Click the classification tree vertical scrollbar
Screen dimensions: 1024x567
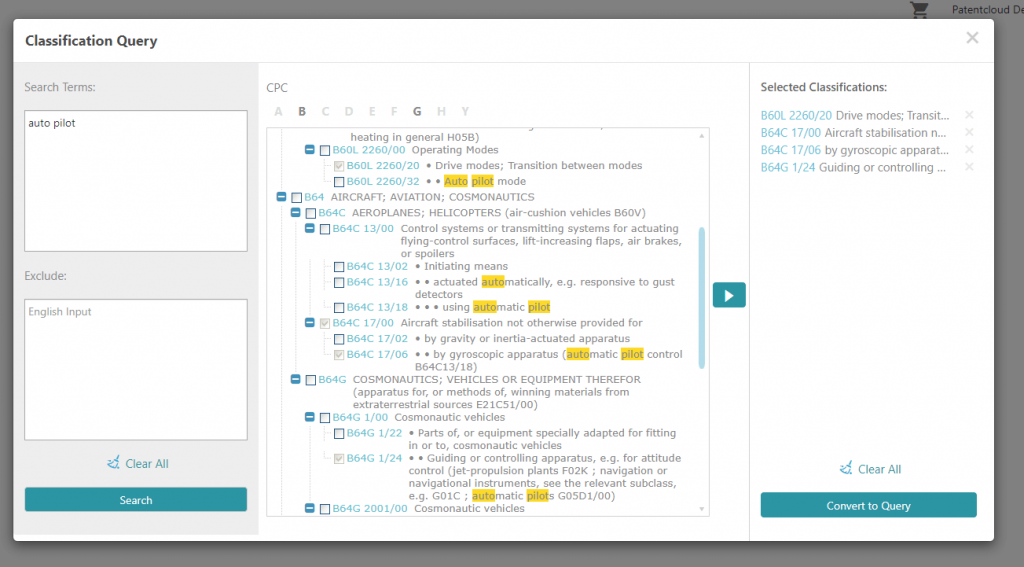[702, 298]
